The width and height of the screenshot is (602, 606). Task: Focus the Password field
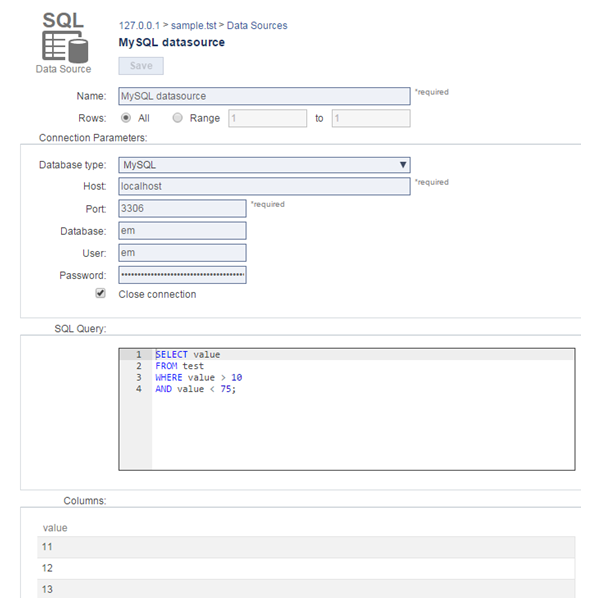point(182,275)
